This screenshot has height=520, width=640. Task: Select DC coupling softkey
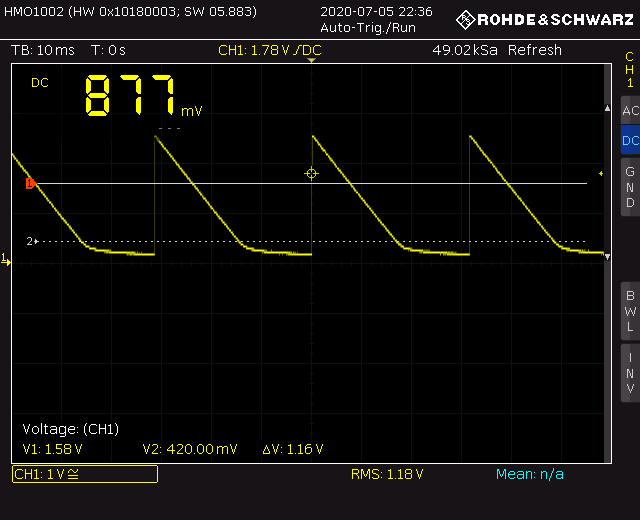(630, 140)
